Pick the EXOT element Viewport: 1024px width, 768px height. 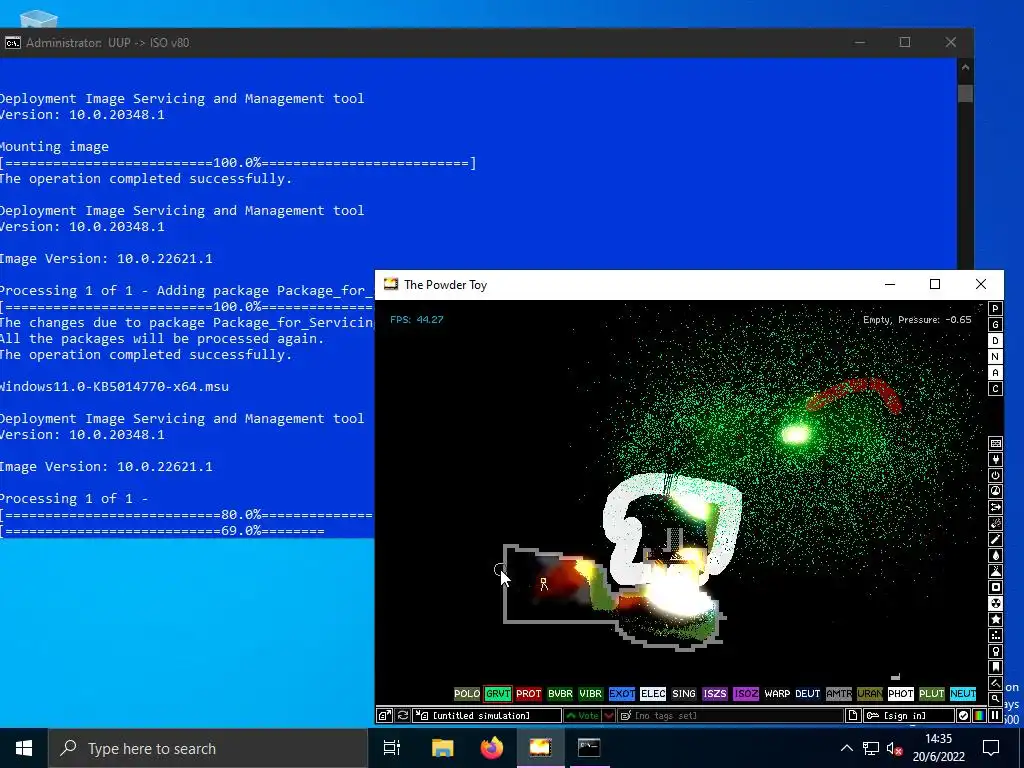(622, 694)
